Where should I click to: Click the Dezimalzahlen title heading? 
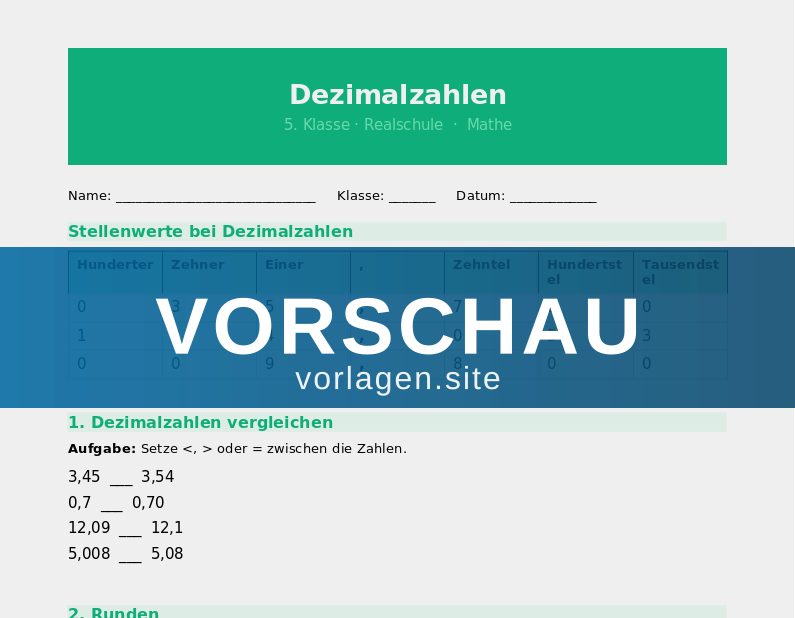click(398, 95)
